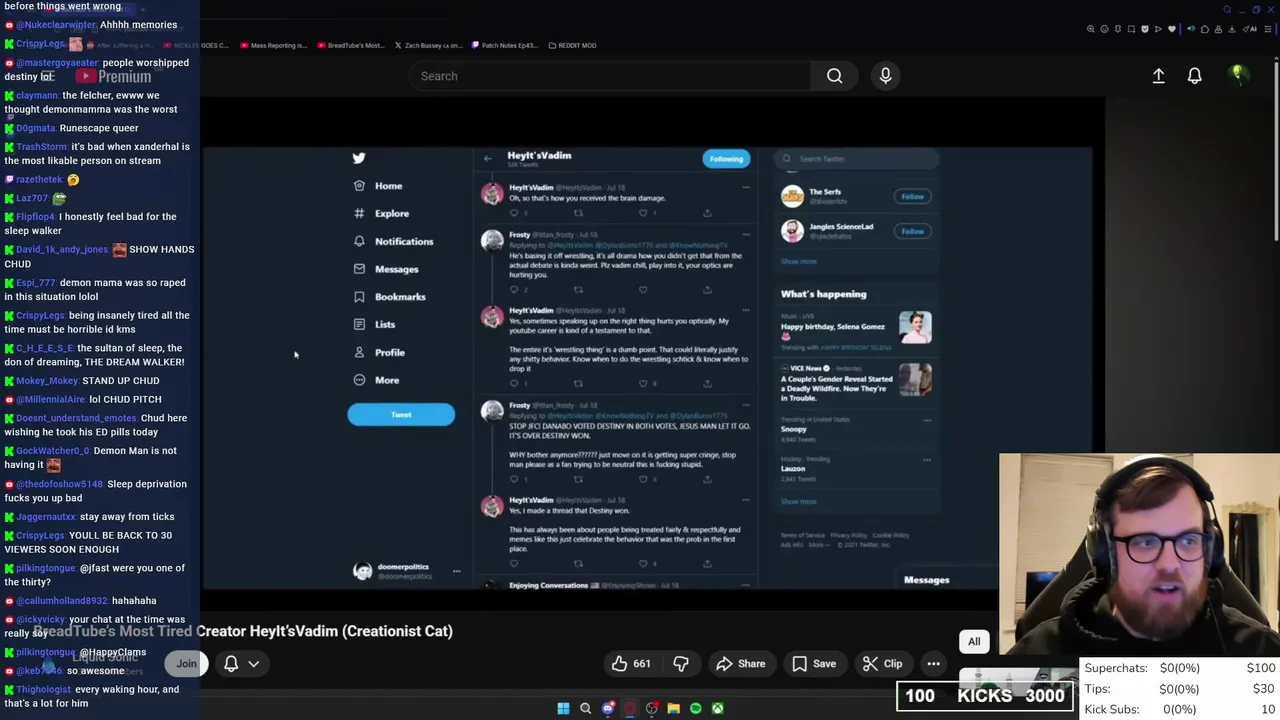Open Windows taskbar search
Viewport: 1280px width, 720px height.
coord(585,708)
